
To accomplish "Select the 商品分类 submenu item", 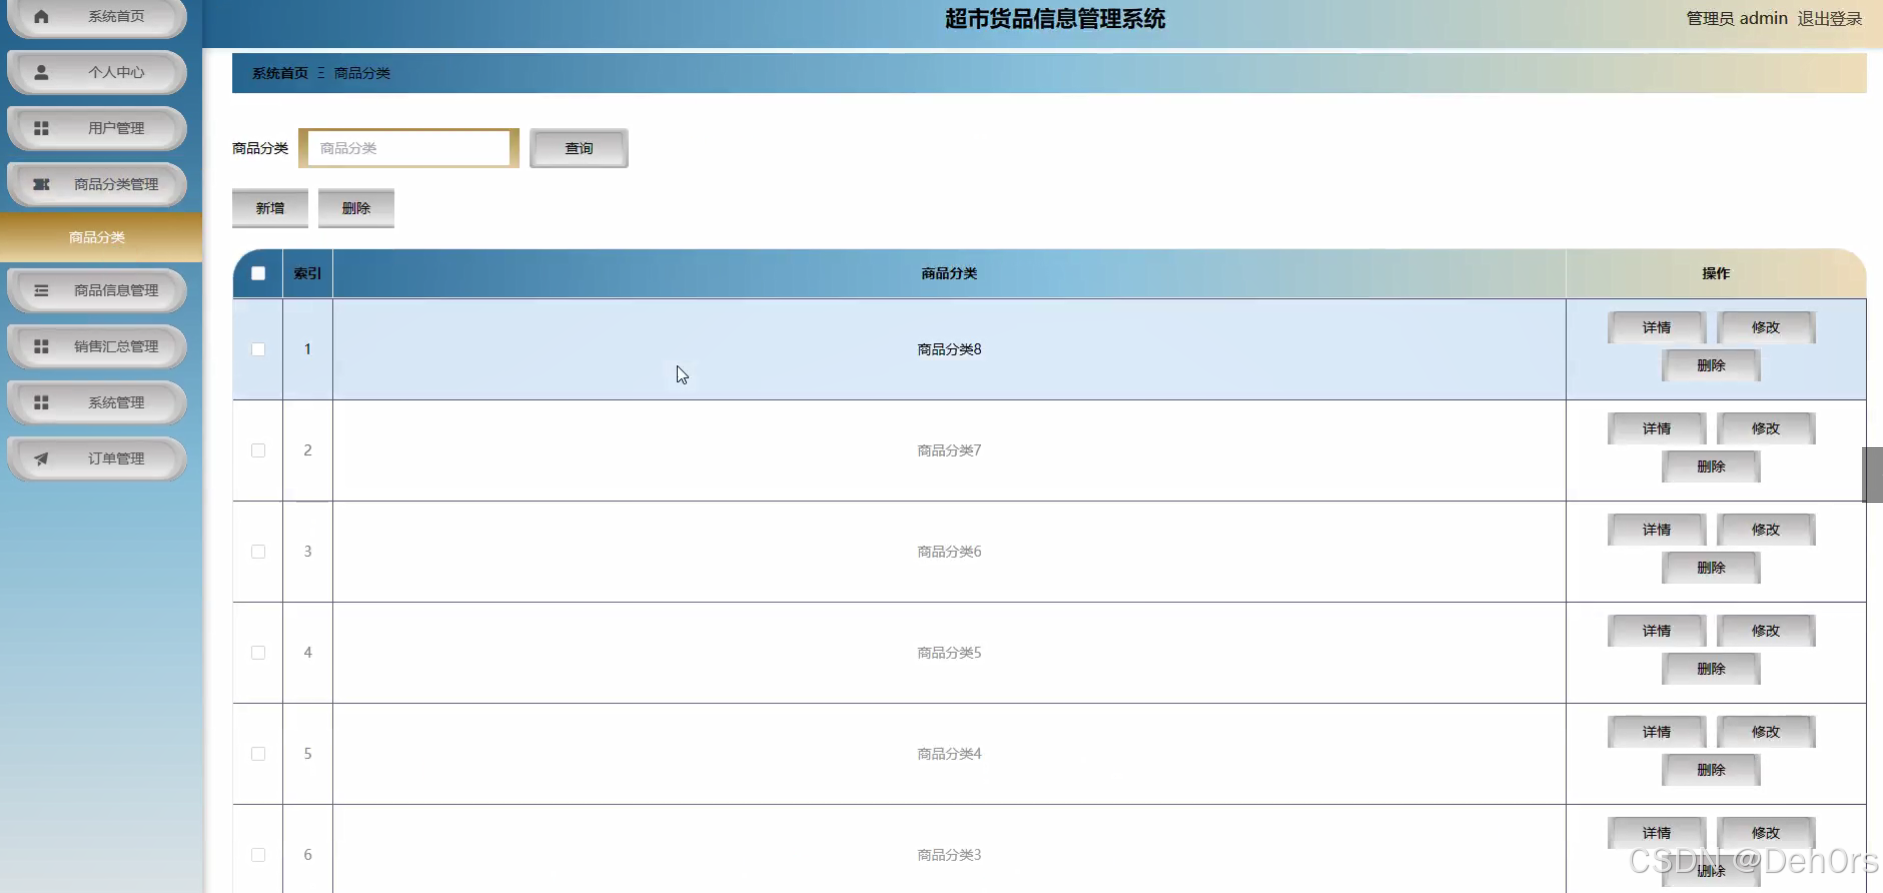I will [x=100, y=237].
